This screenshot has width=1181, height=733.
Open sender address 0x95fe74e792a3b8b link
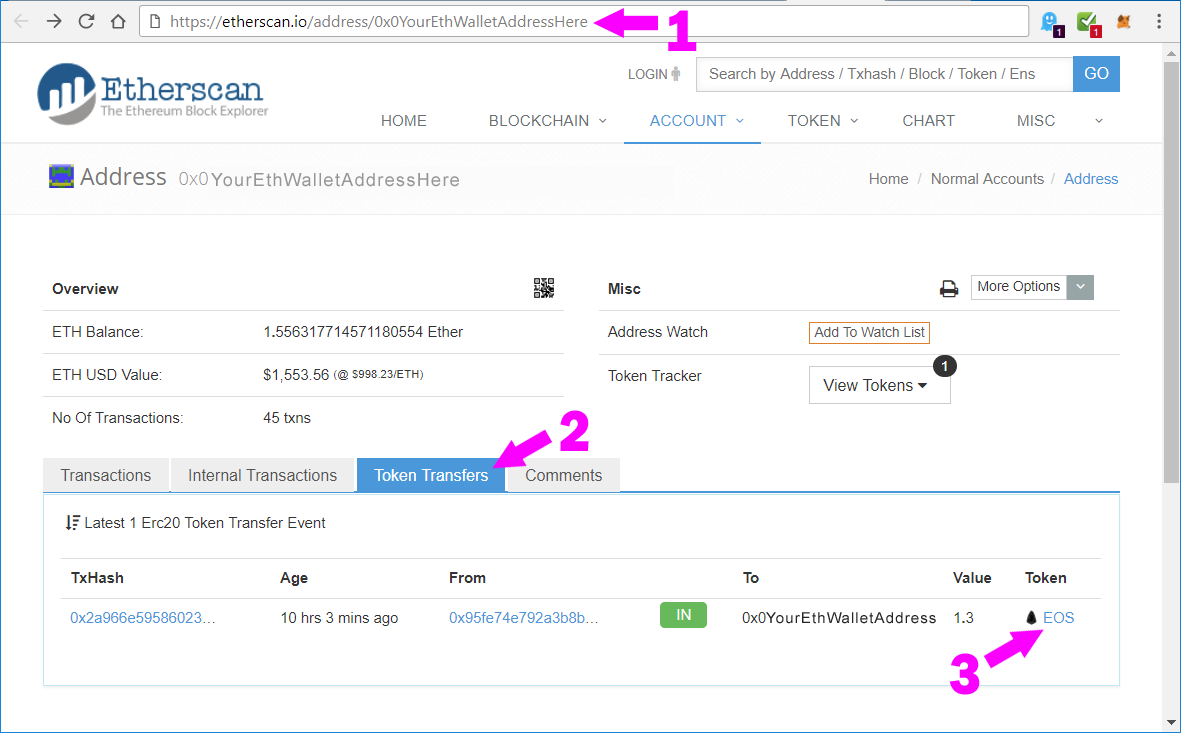(x=523, y=618)
